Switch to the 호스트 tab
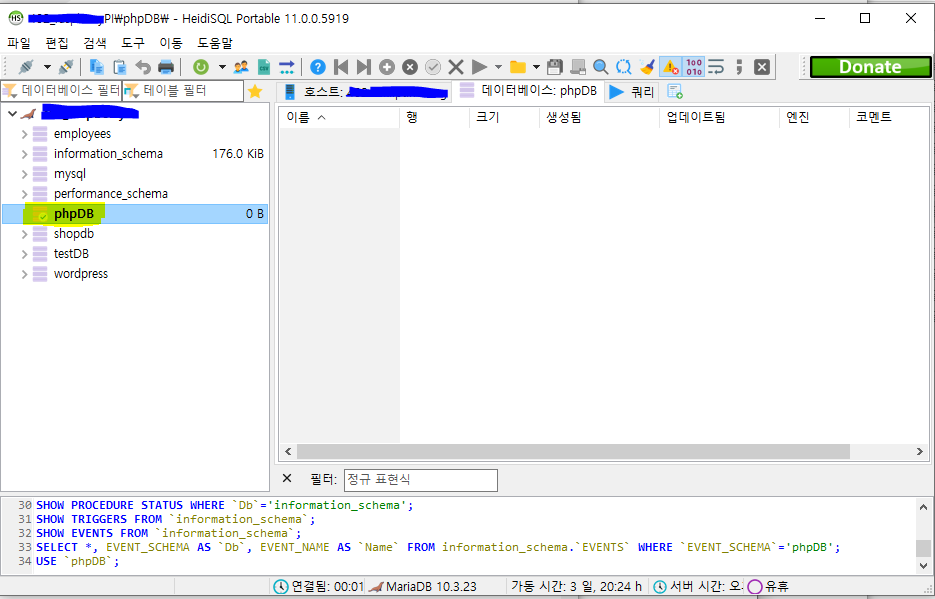Viewport: 935px width, 599px height. click(365, 92)
